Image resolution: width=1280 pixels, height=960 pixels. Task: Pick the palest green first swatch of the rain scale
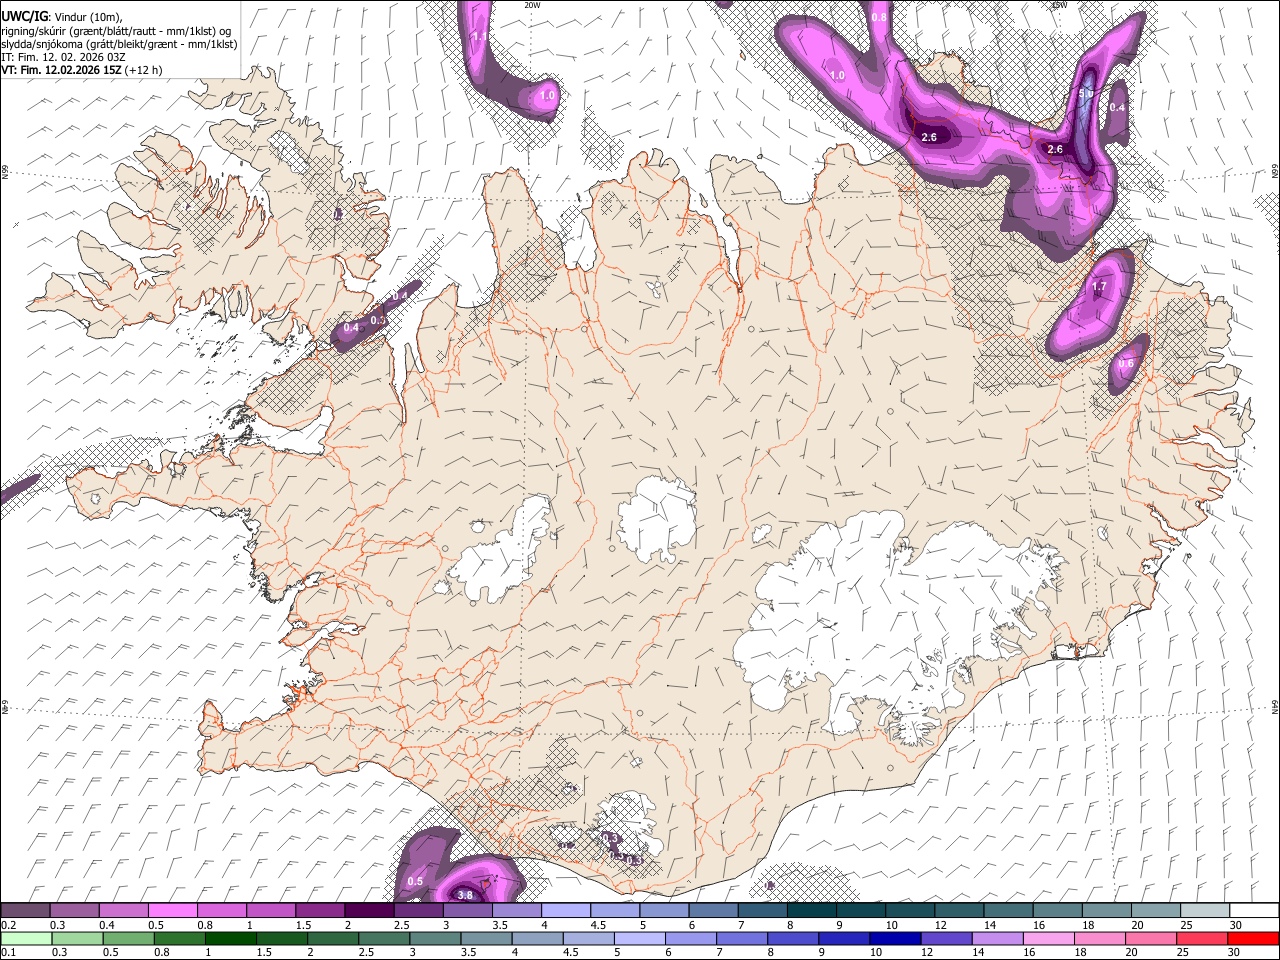pos(26,939)
